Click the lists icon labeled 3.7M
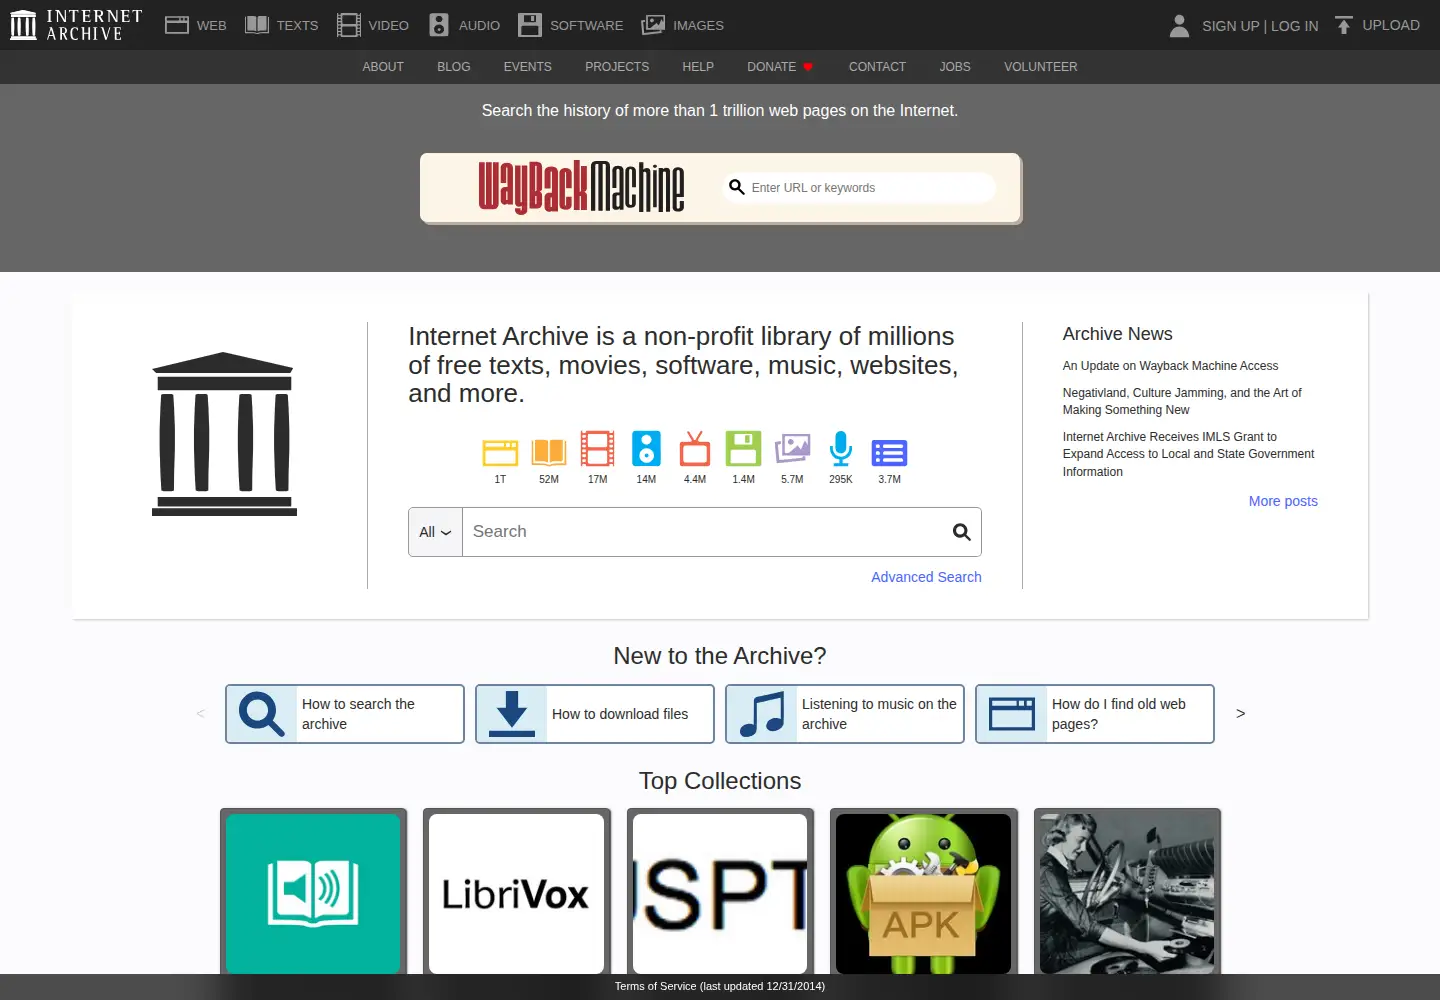This screenshot has width=1440, height=1000. 889,453
